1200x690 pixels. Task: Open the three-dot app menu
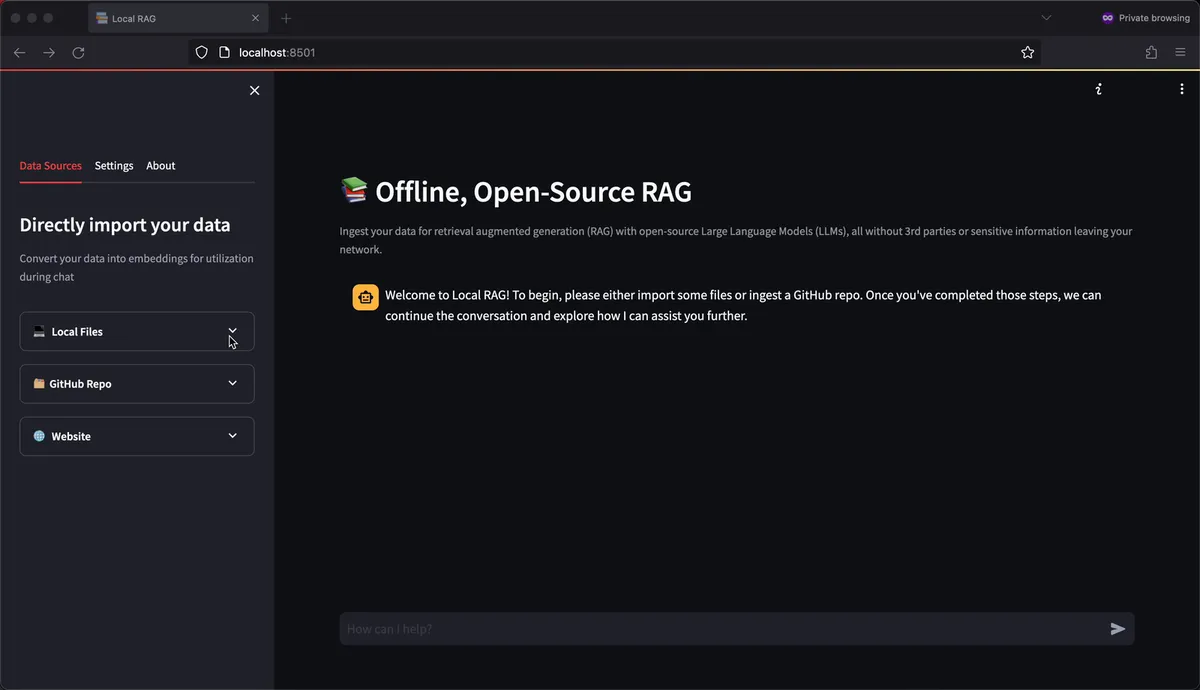coord(1181,89)
